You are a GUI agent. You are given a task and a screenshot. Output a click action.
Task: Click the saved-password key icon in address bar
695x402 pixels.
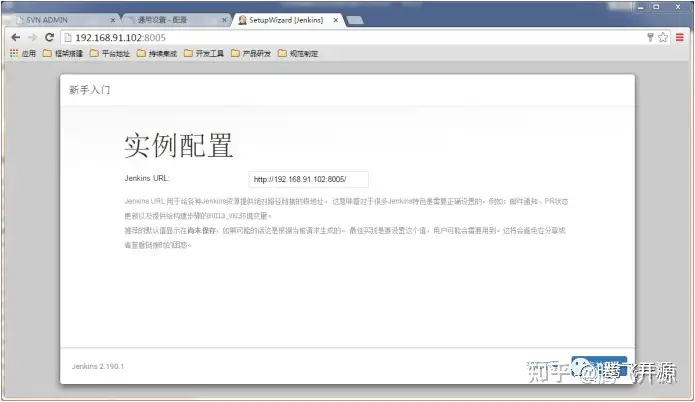(x=650, y=38)
